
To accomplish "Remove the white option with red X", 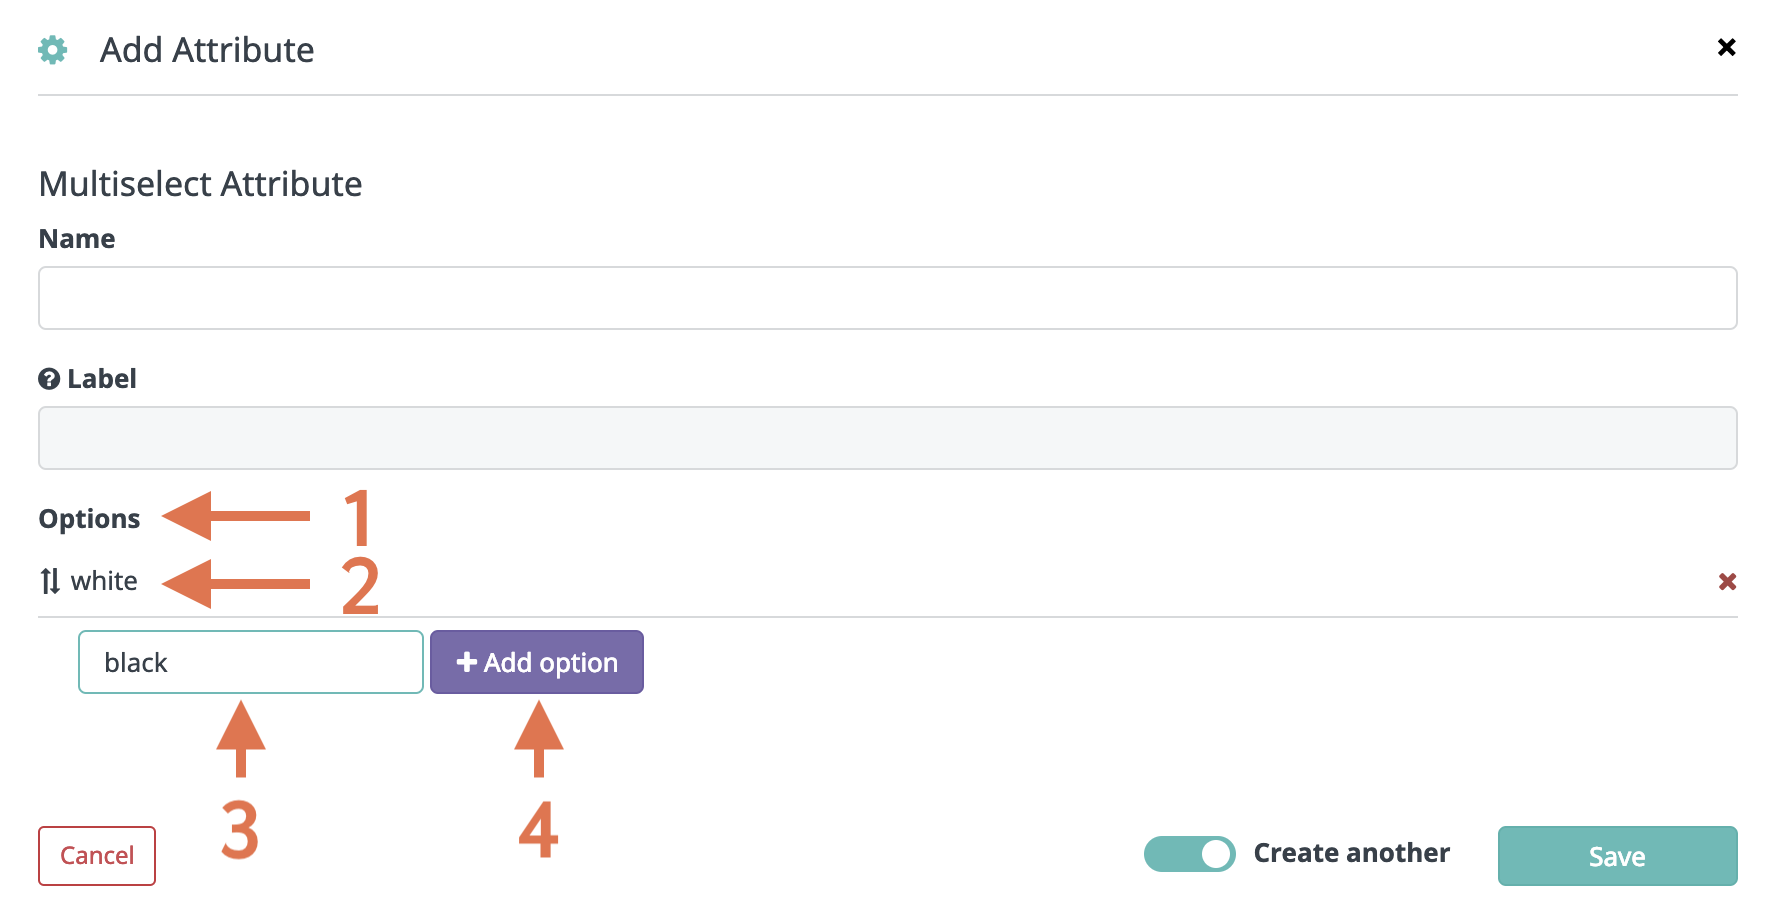I will click(1727, 581).
